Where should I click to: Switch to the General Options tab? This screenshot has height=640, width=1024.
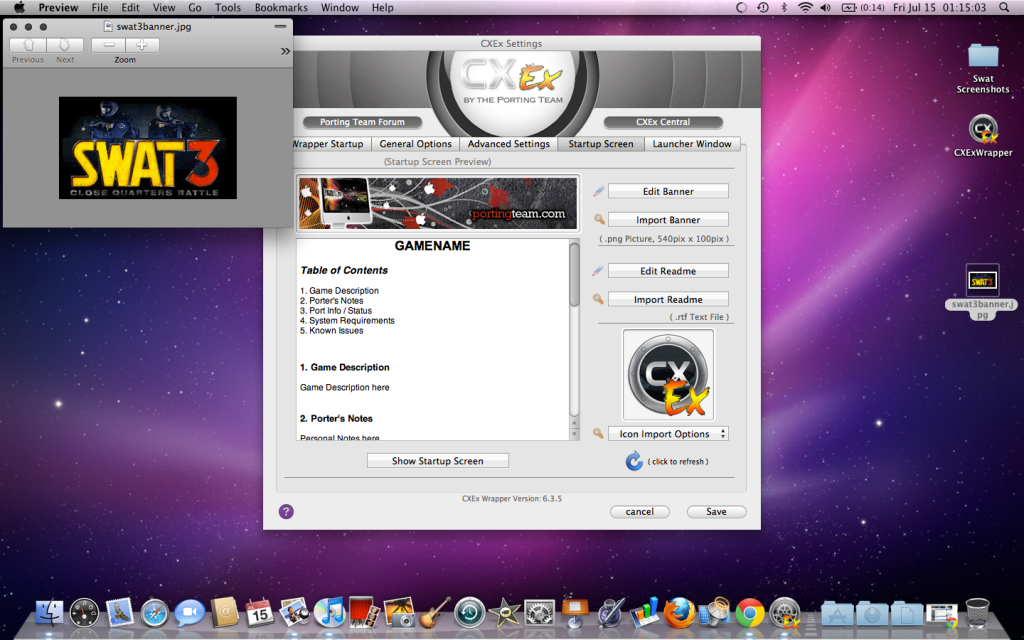415,144
